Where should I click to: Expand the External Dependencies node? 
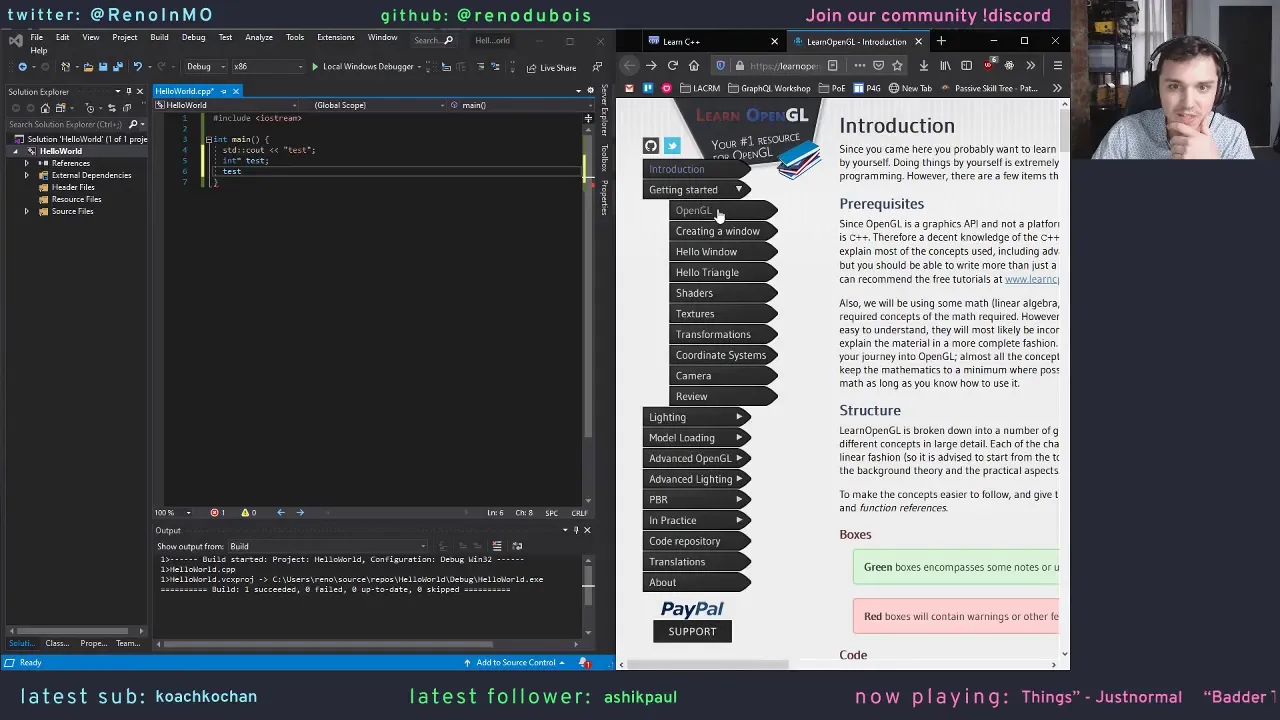[x=27, y=175]
